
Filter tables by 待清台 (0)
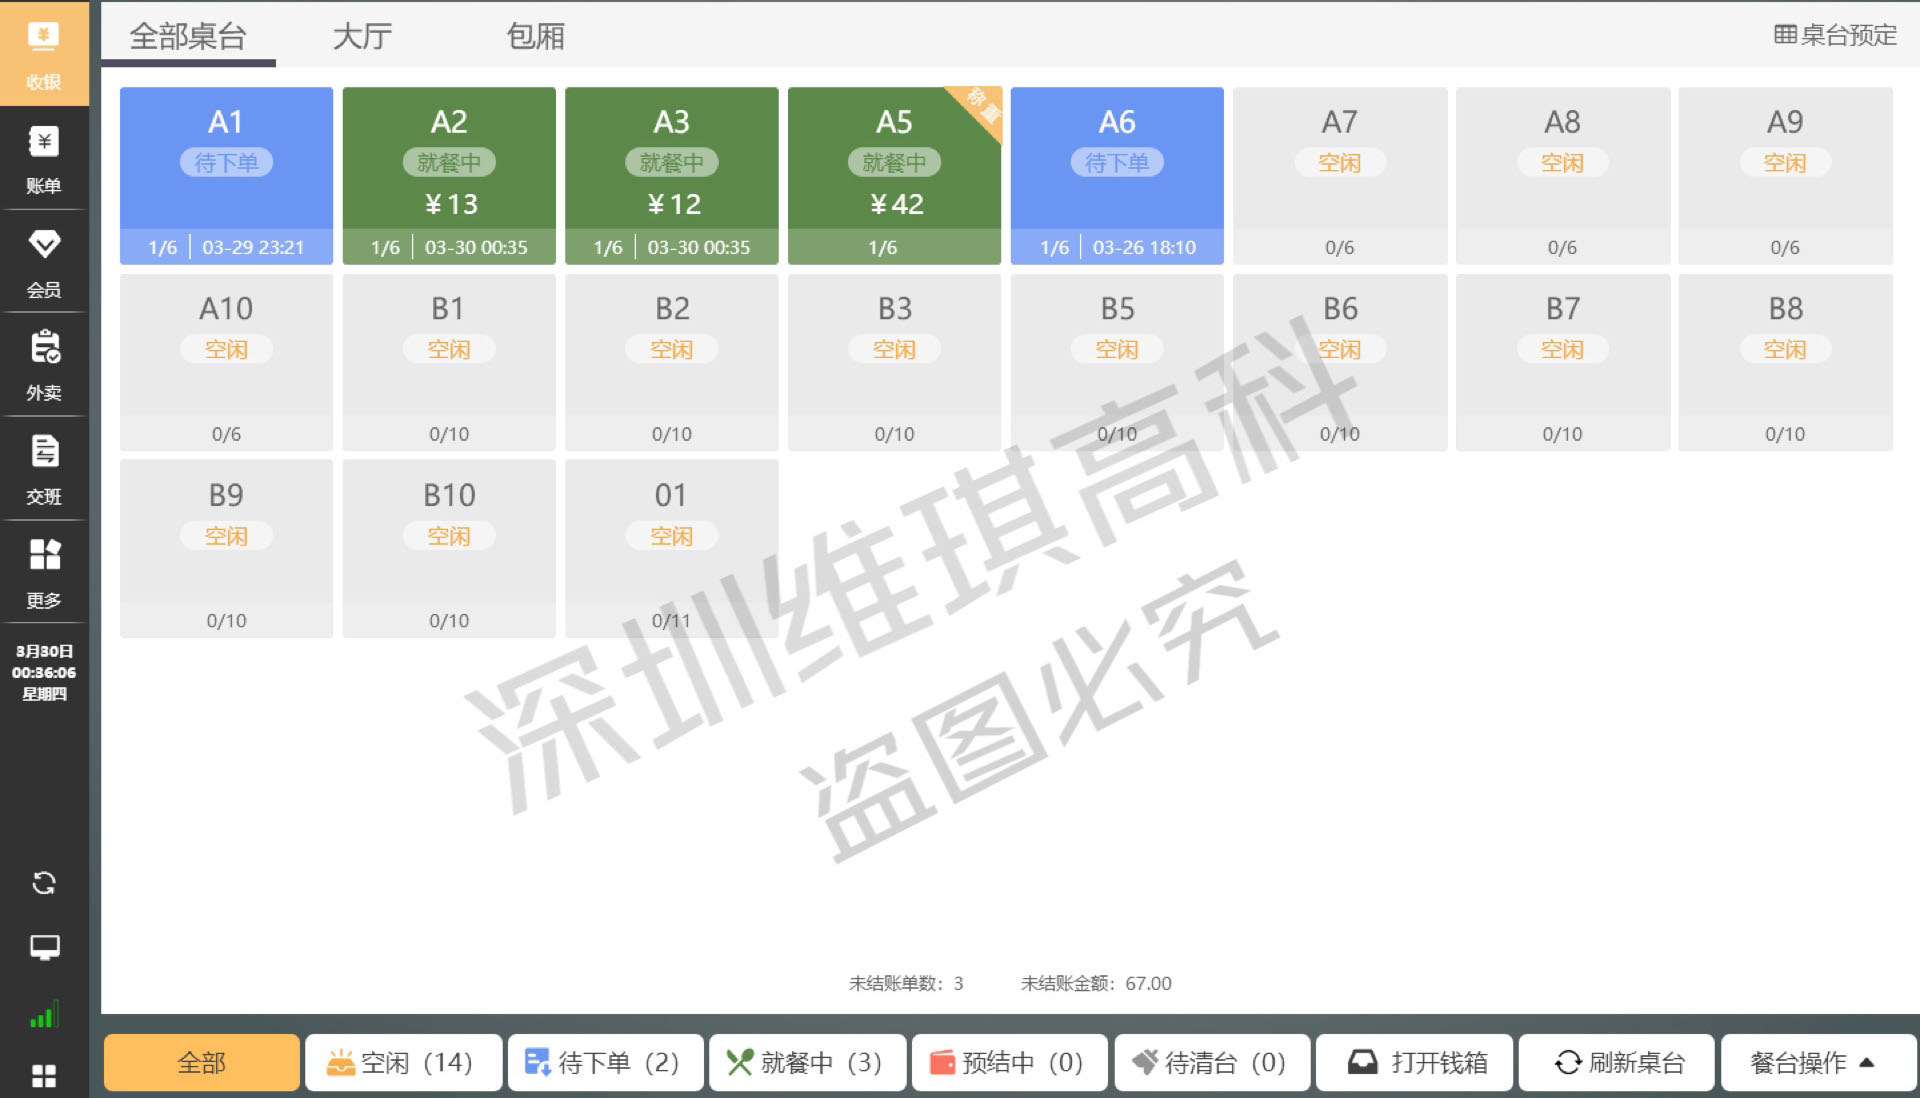(x=1213, y=1062)
